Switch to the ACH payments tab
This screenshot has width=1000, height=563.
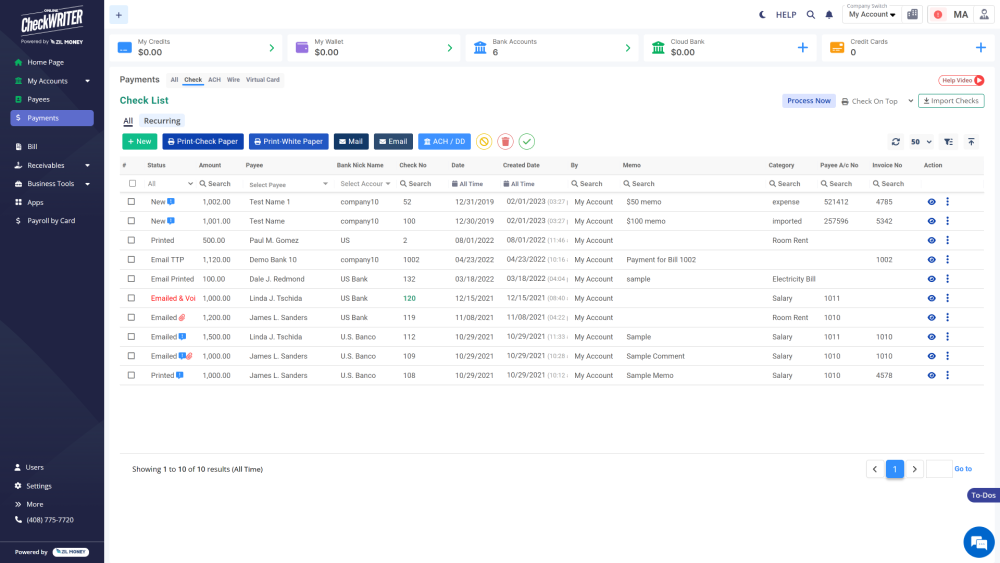click(x=214, y=79)
